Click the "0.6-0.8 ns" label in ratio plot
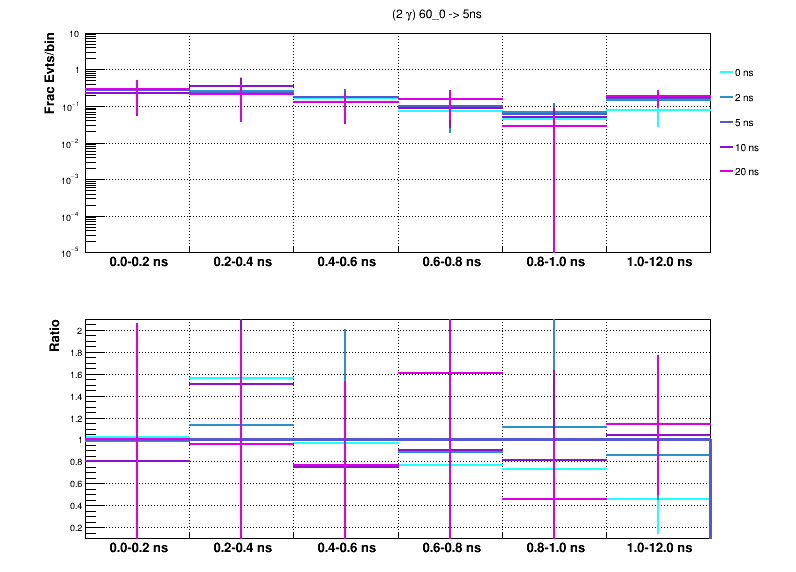This screenshot has width=796, height=572. (x=450, y=549)
